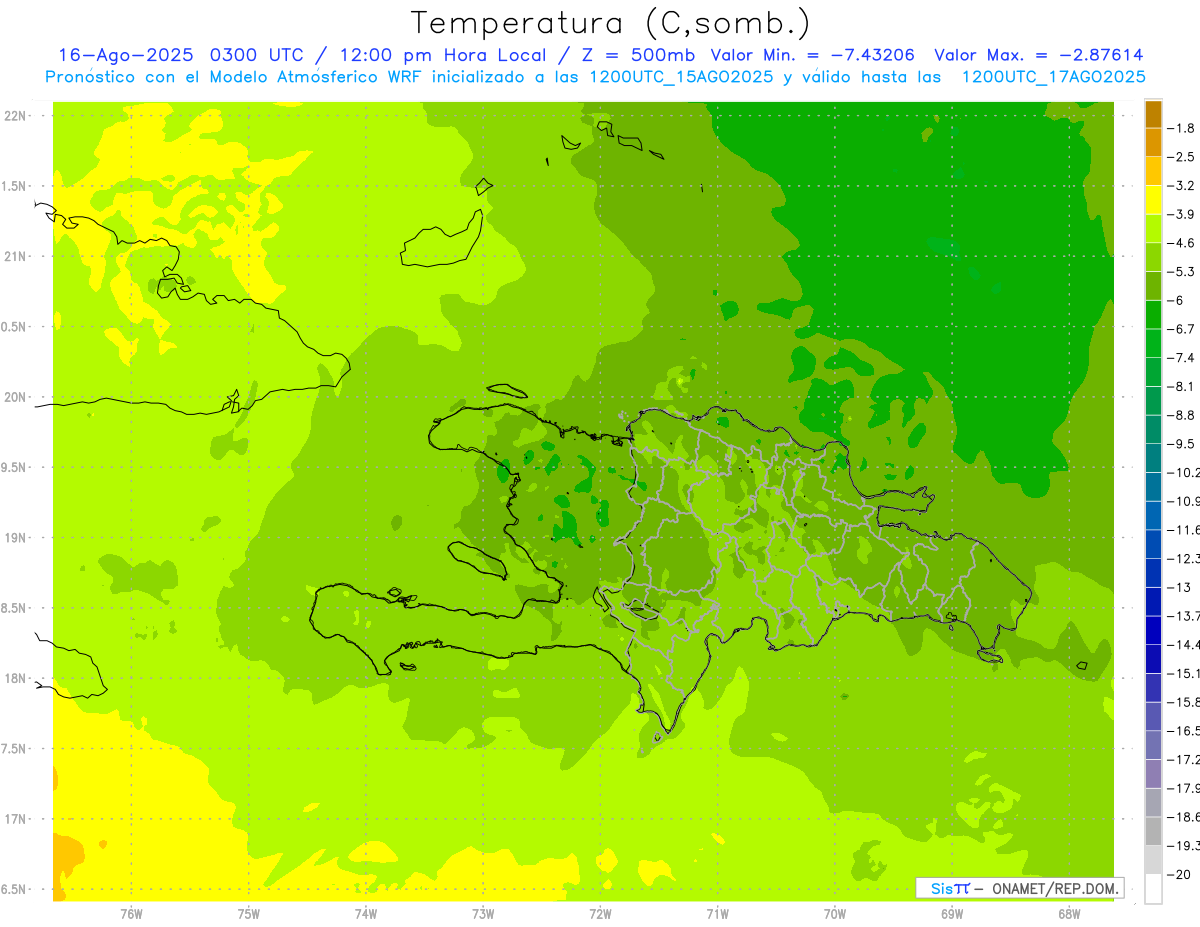Click the "-2.5" colorbar value label
This screenshot has width=1200, height=927.
pos(1180,157)
